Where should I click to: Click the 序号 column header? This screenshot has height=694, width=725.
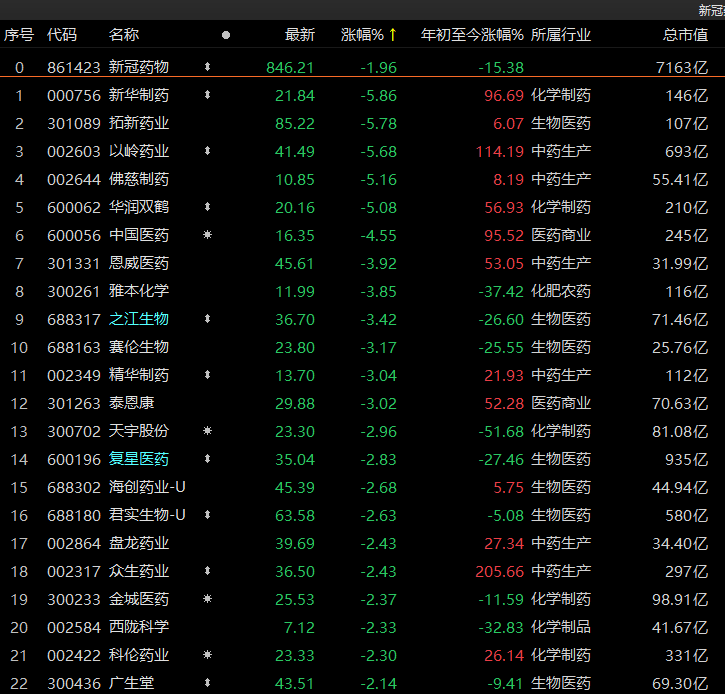19,35
